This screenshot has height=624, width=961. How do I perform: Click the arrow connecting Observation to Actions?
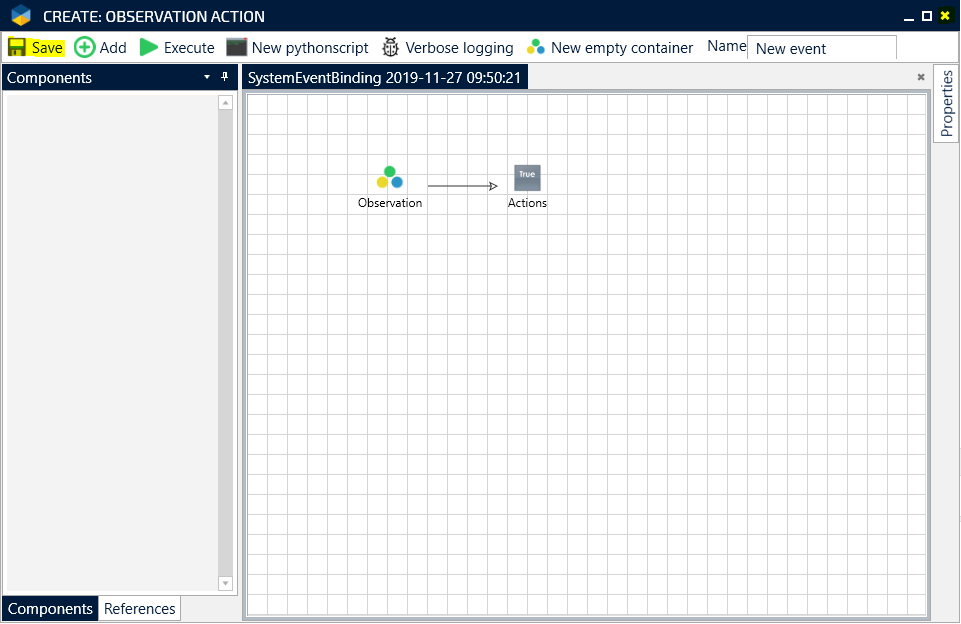pyautogui.click(x=462, y=186)
